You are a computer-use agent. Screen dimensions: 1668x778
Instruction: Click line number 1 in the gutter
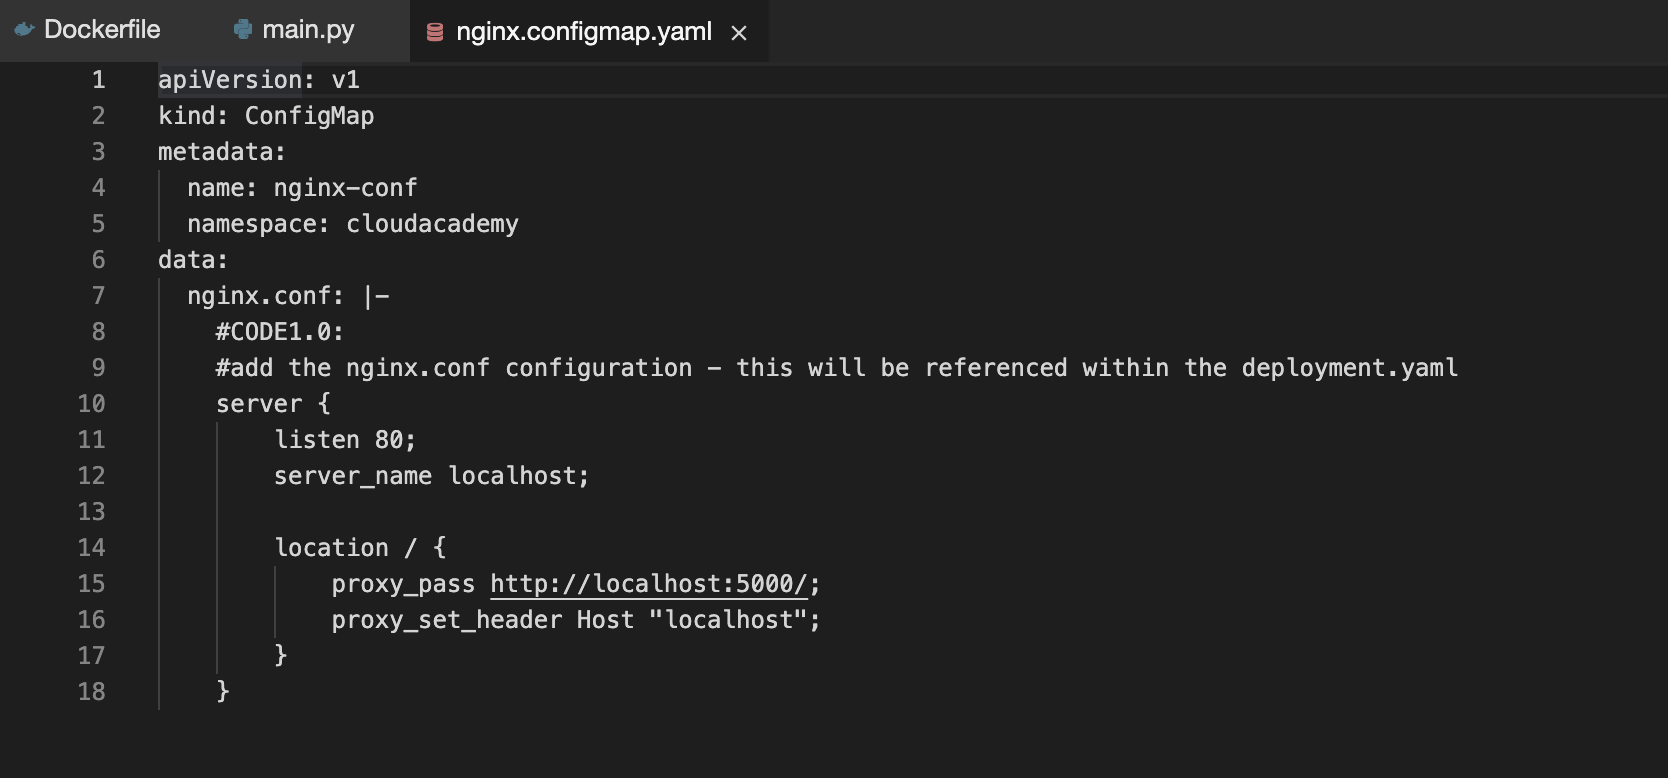pyautogui.click(x=98, y=80)
